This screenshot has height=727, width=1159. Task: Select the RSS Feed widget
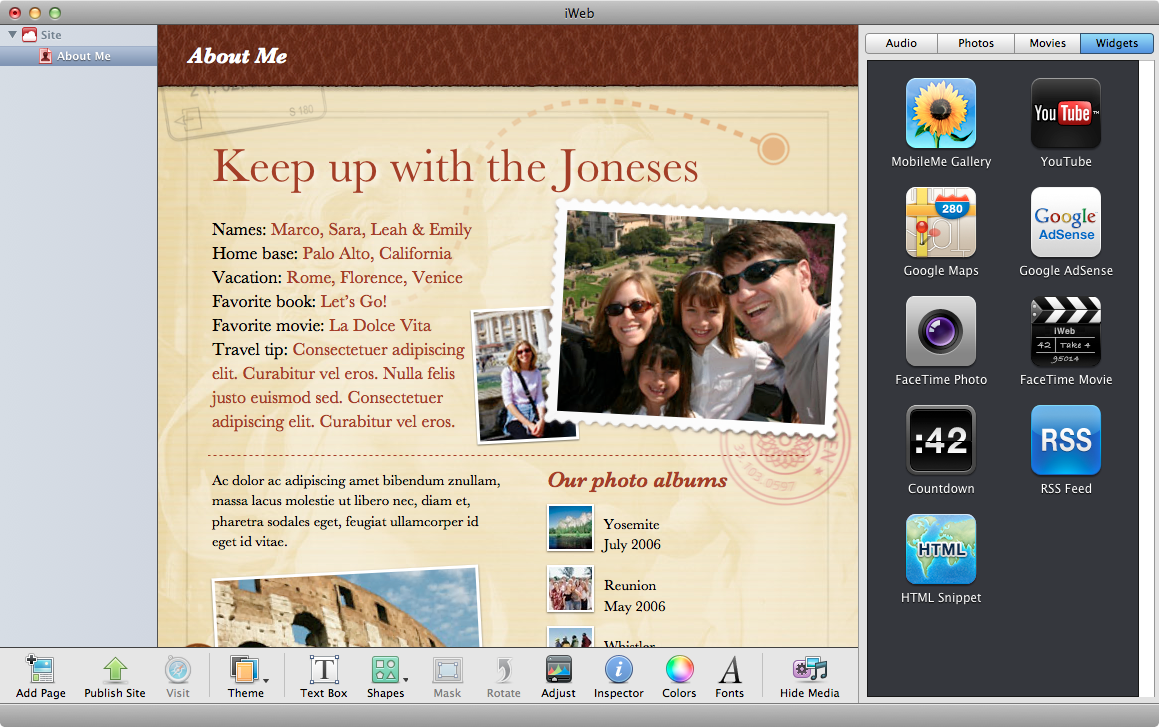click(1066, 440)
